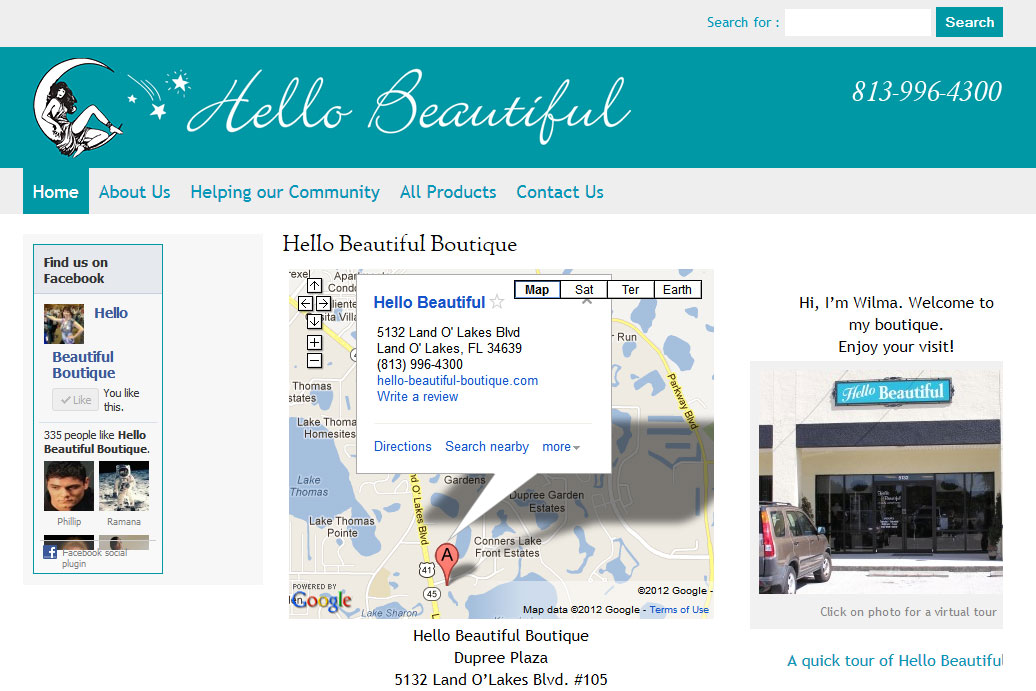Click the 813-996-4300 header phone number
Screen dimensions: 1036x691
click(x=926, y=92)
